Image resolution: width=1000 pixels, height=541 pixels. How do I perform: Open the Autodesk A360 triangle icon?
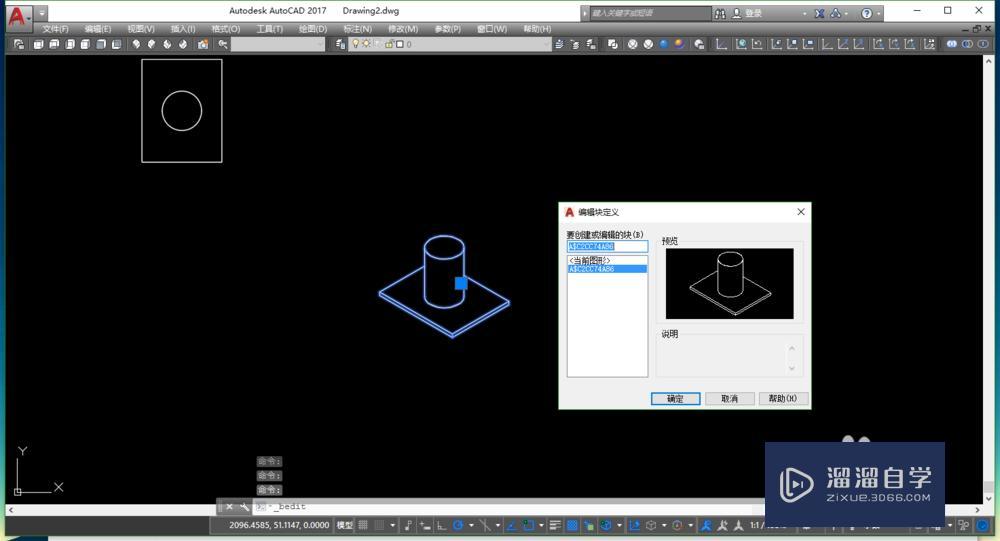pyautogui.click(x=835, y=13)
